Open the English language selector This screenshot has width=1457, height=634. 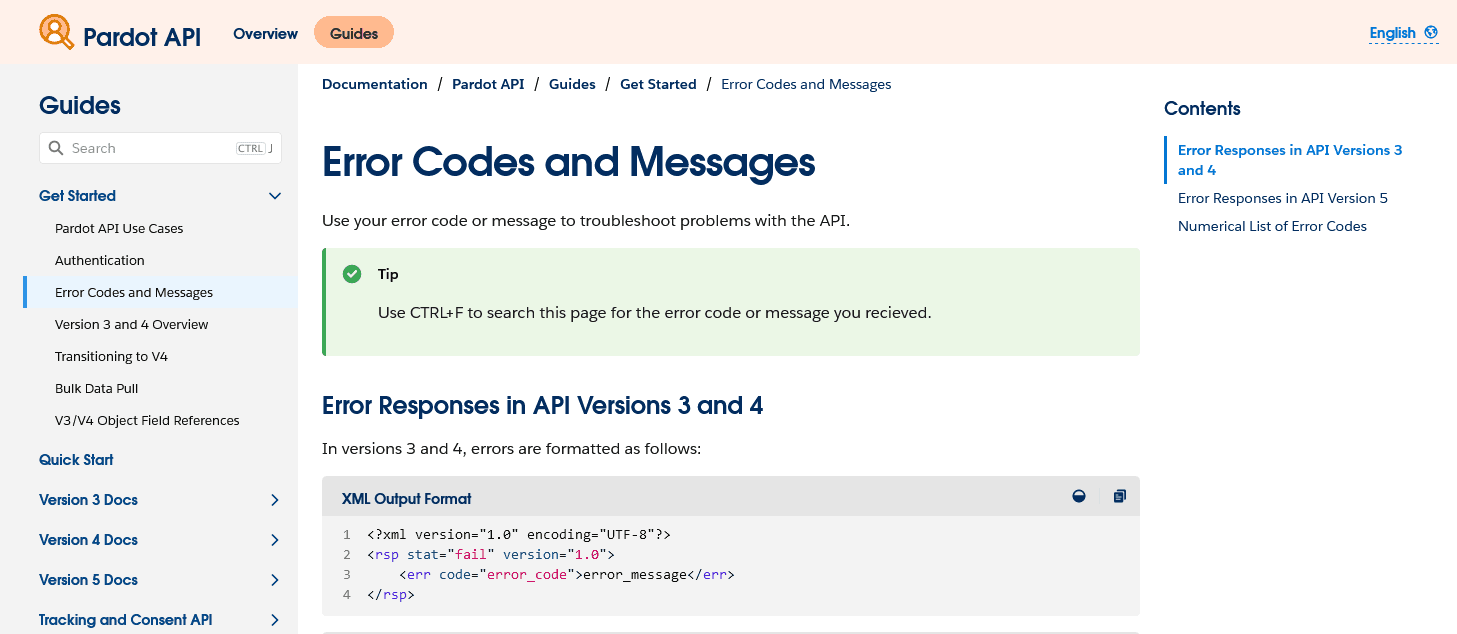[x=1392, y=33]
